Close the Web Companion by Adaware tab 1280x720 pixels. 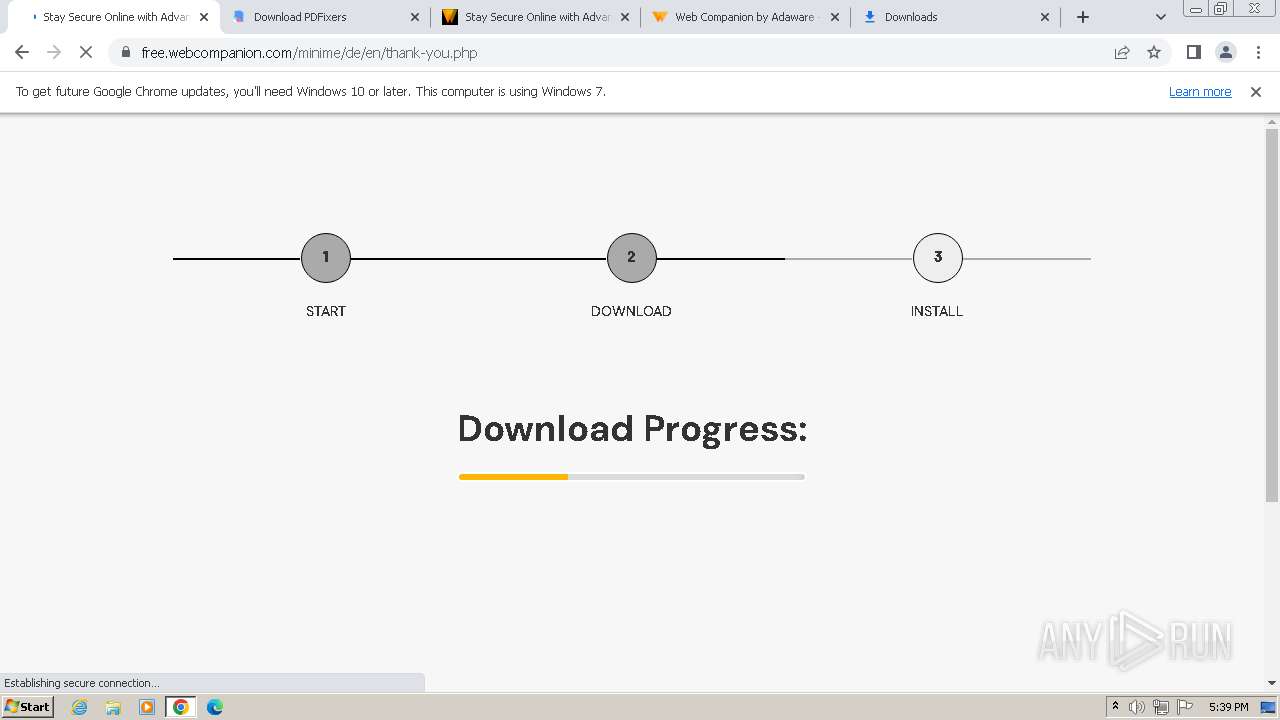(x=835, y=17)
